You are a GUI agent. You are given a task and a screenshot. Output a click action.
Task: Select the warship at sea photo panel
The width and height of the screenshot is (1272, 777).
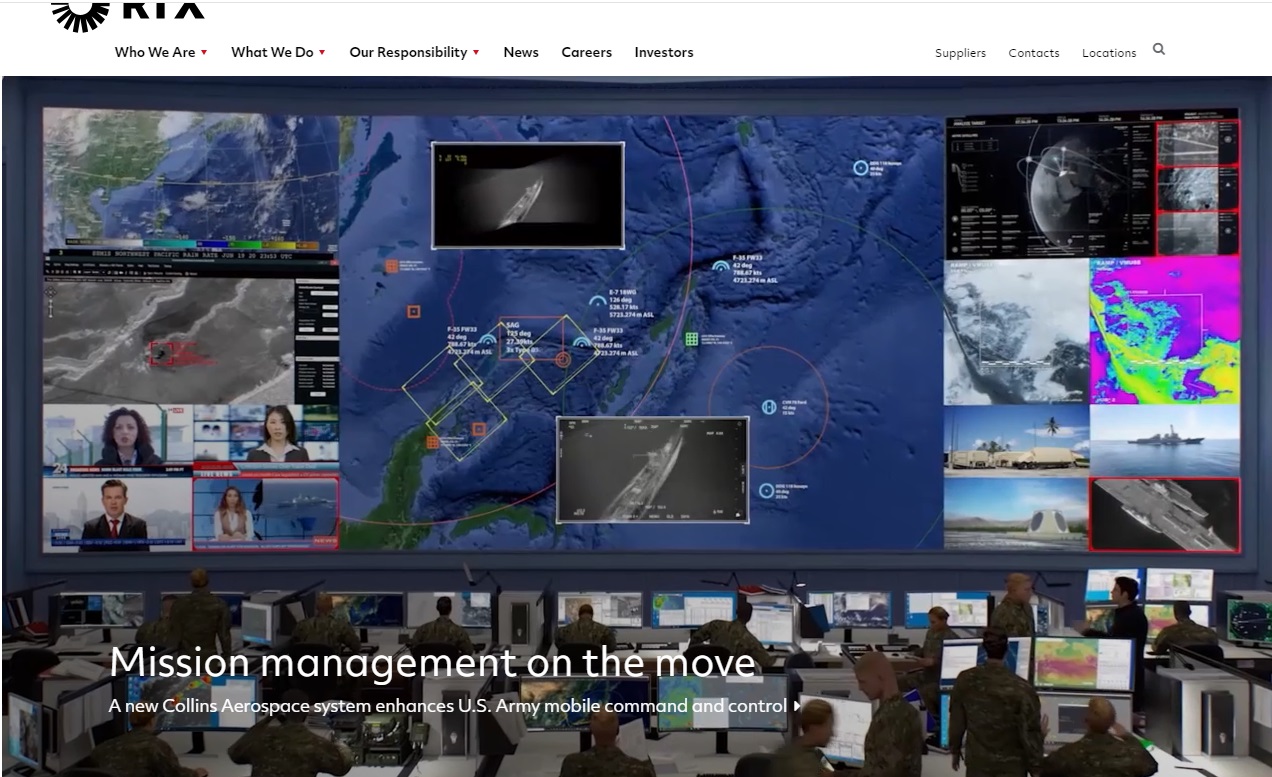pyautogui.click(x=1164, y=440)
